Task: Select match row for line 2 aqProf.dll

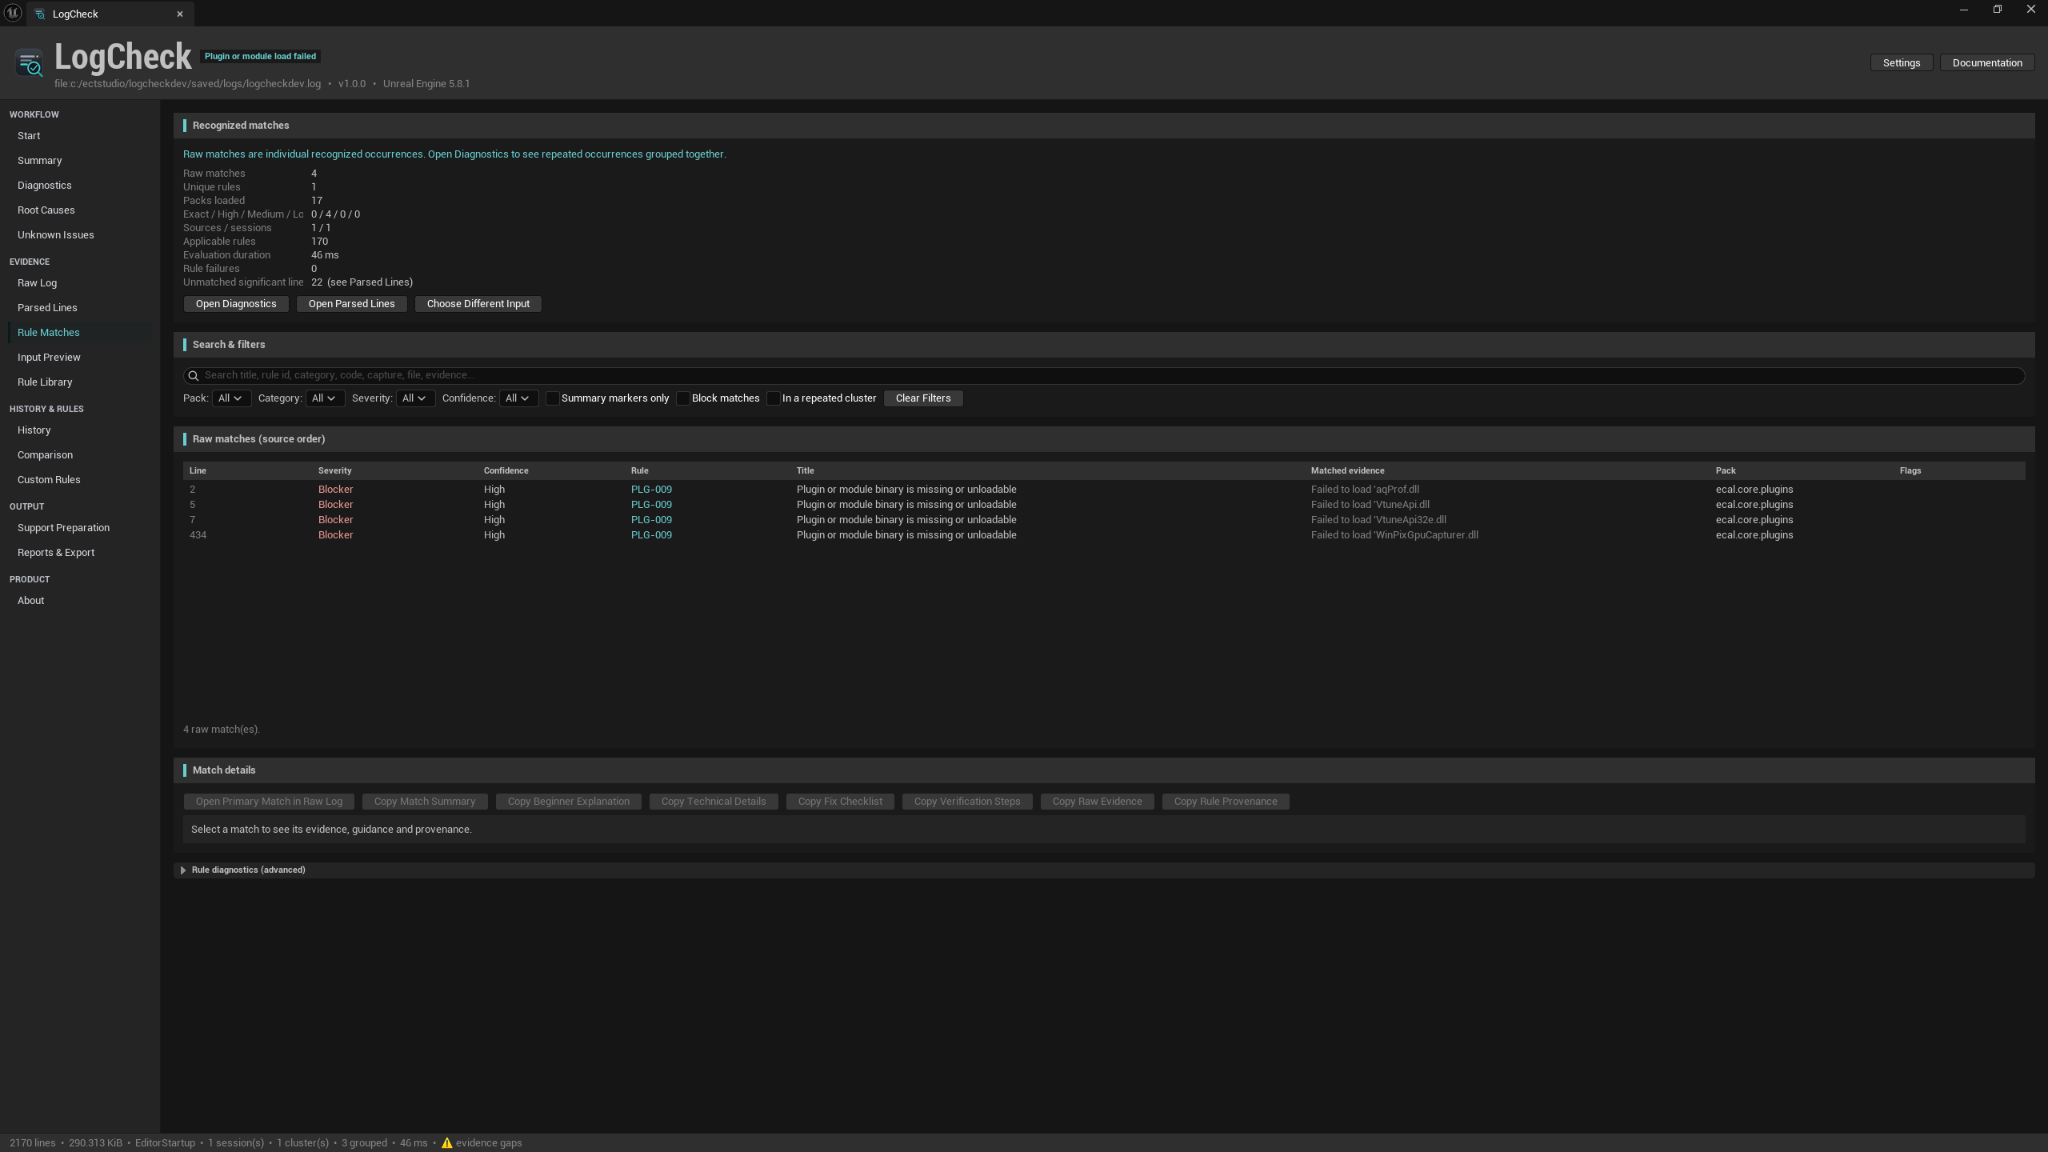Action: pos(1104,490)
